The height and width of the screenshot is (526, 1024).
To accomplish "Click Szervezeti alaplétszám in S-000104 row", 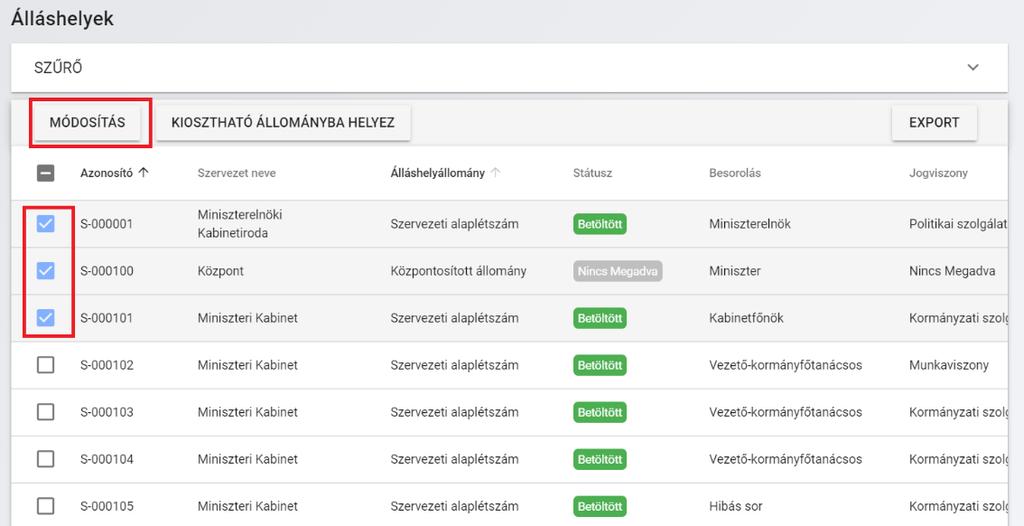I will point(455,459).
